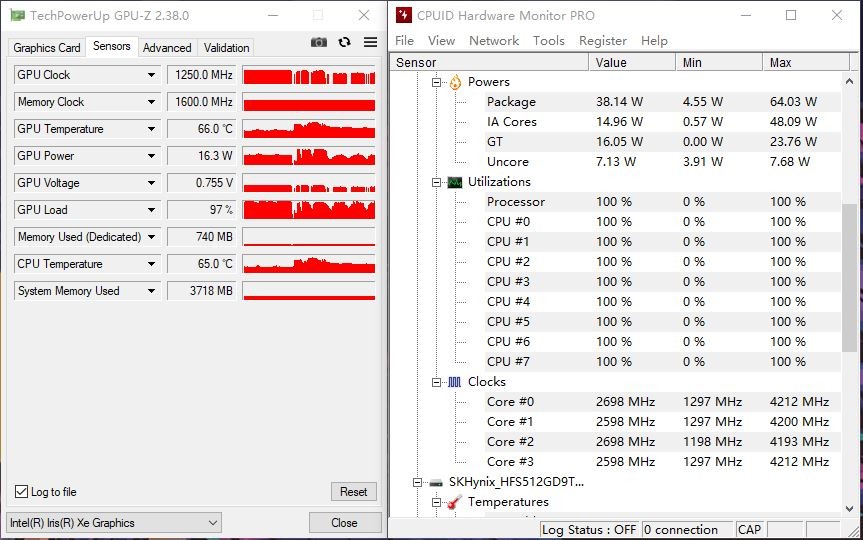Screen dimensions: 863x540
Task: Open the GPU Load sensor dropdown
Action: 151,210
